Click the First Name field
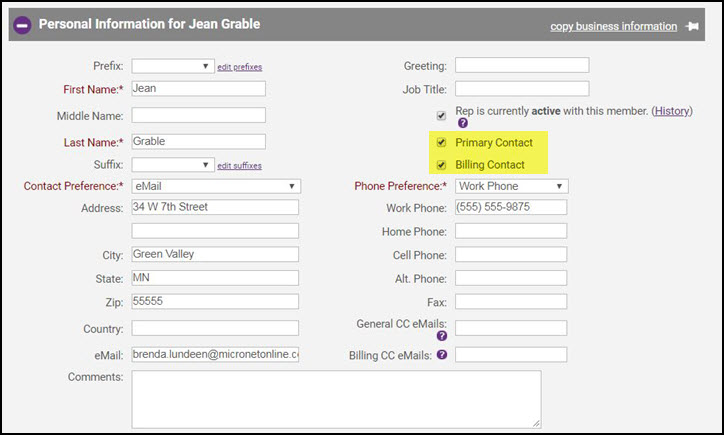 click(x=198, y=88)
